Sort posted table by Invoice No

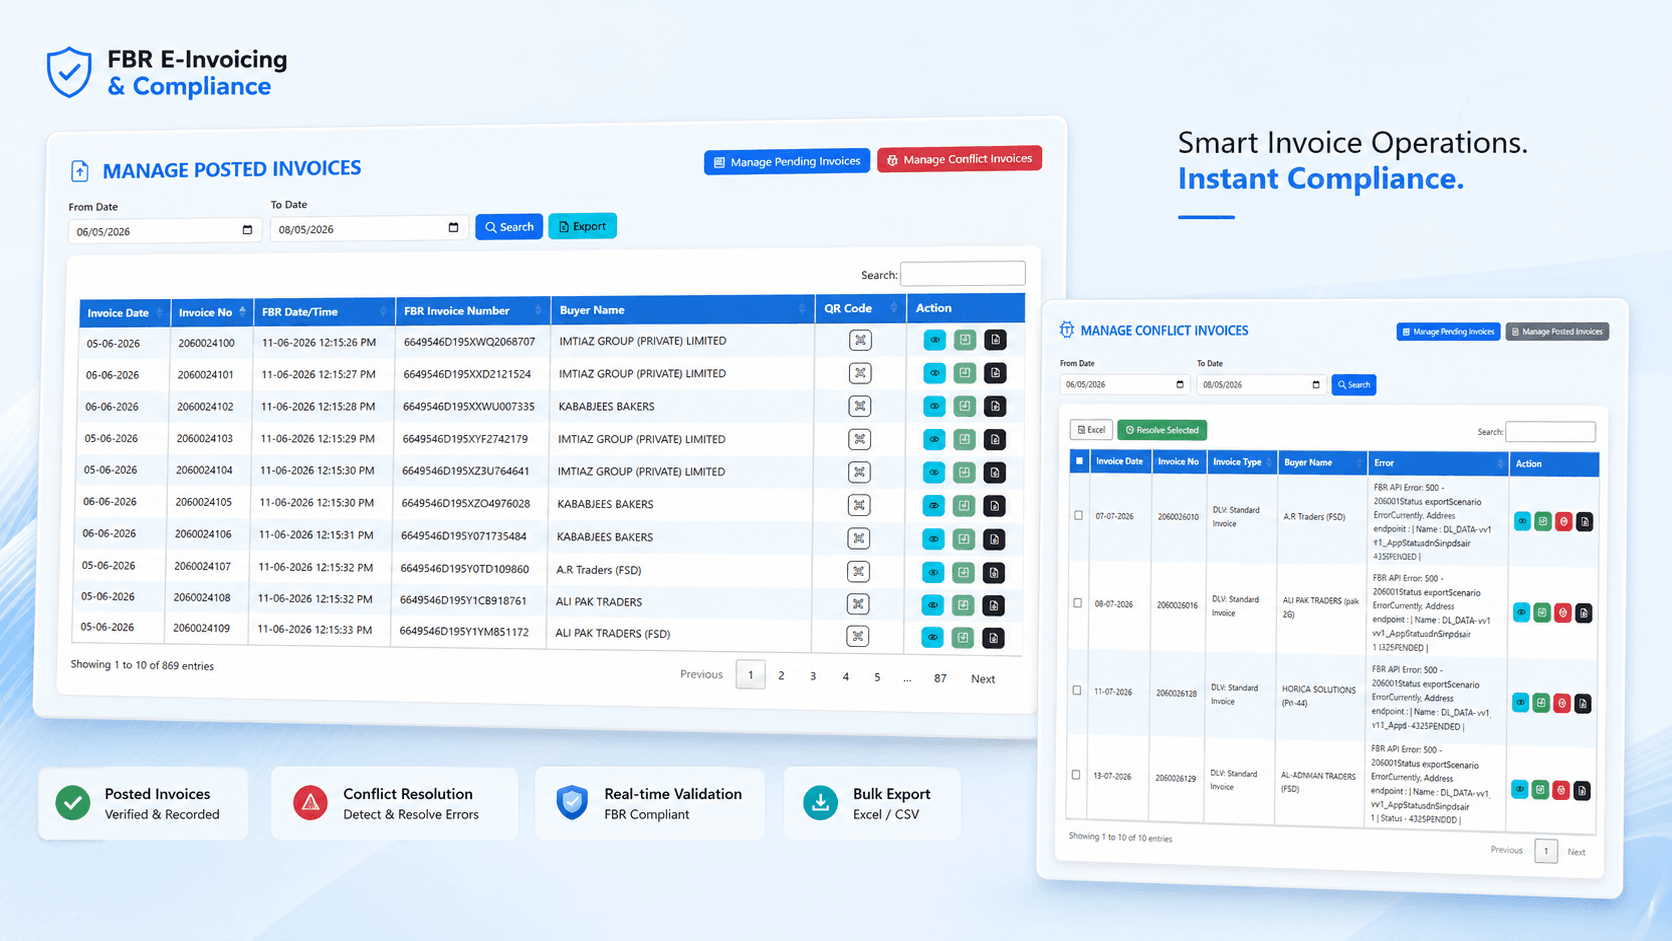212,312
